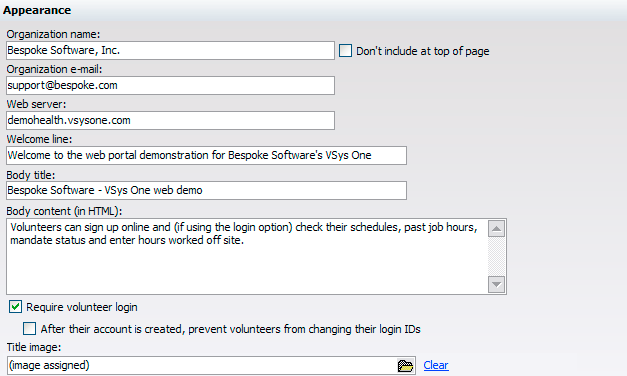Click the body content scroll down arrow

(496, 284)
